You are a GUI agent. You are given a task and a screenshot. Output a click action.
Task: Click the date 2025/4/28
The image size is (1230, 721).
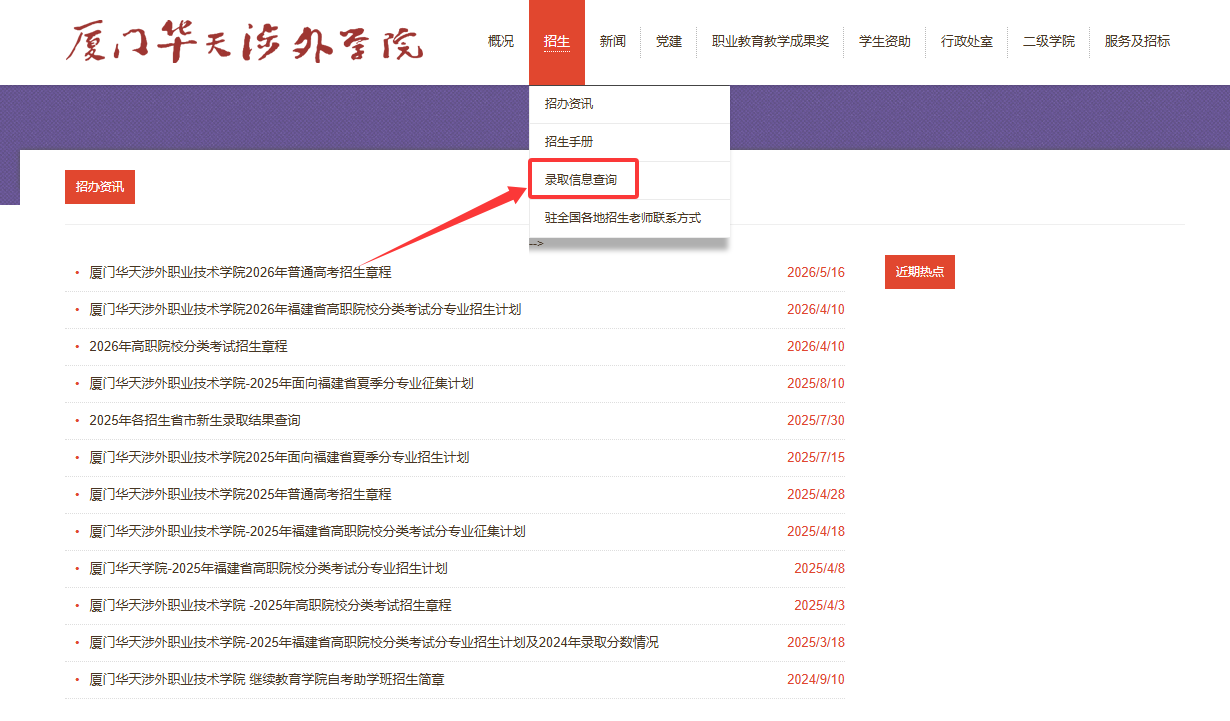(x=816, y=494)
